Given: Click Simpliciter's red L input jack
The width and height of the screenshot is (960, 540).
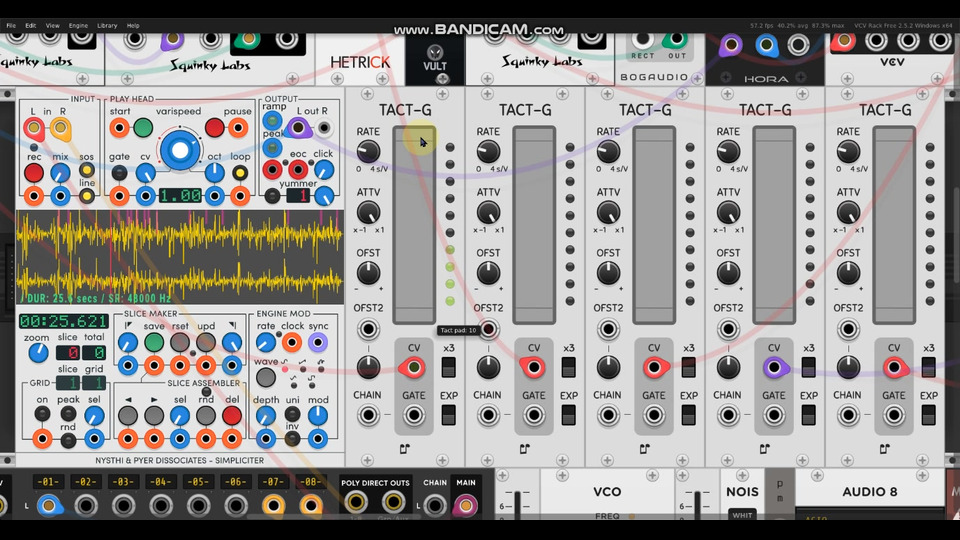Looking at the screenshot, I should [x=34, y=129].
